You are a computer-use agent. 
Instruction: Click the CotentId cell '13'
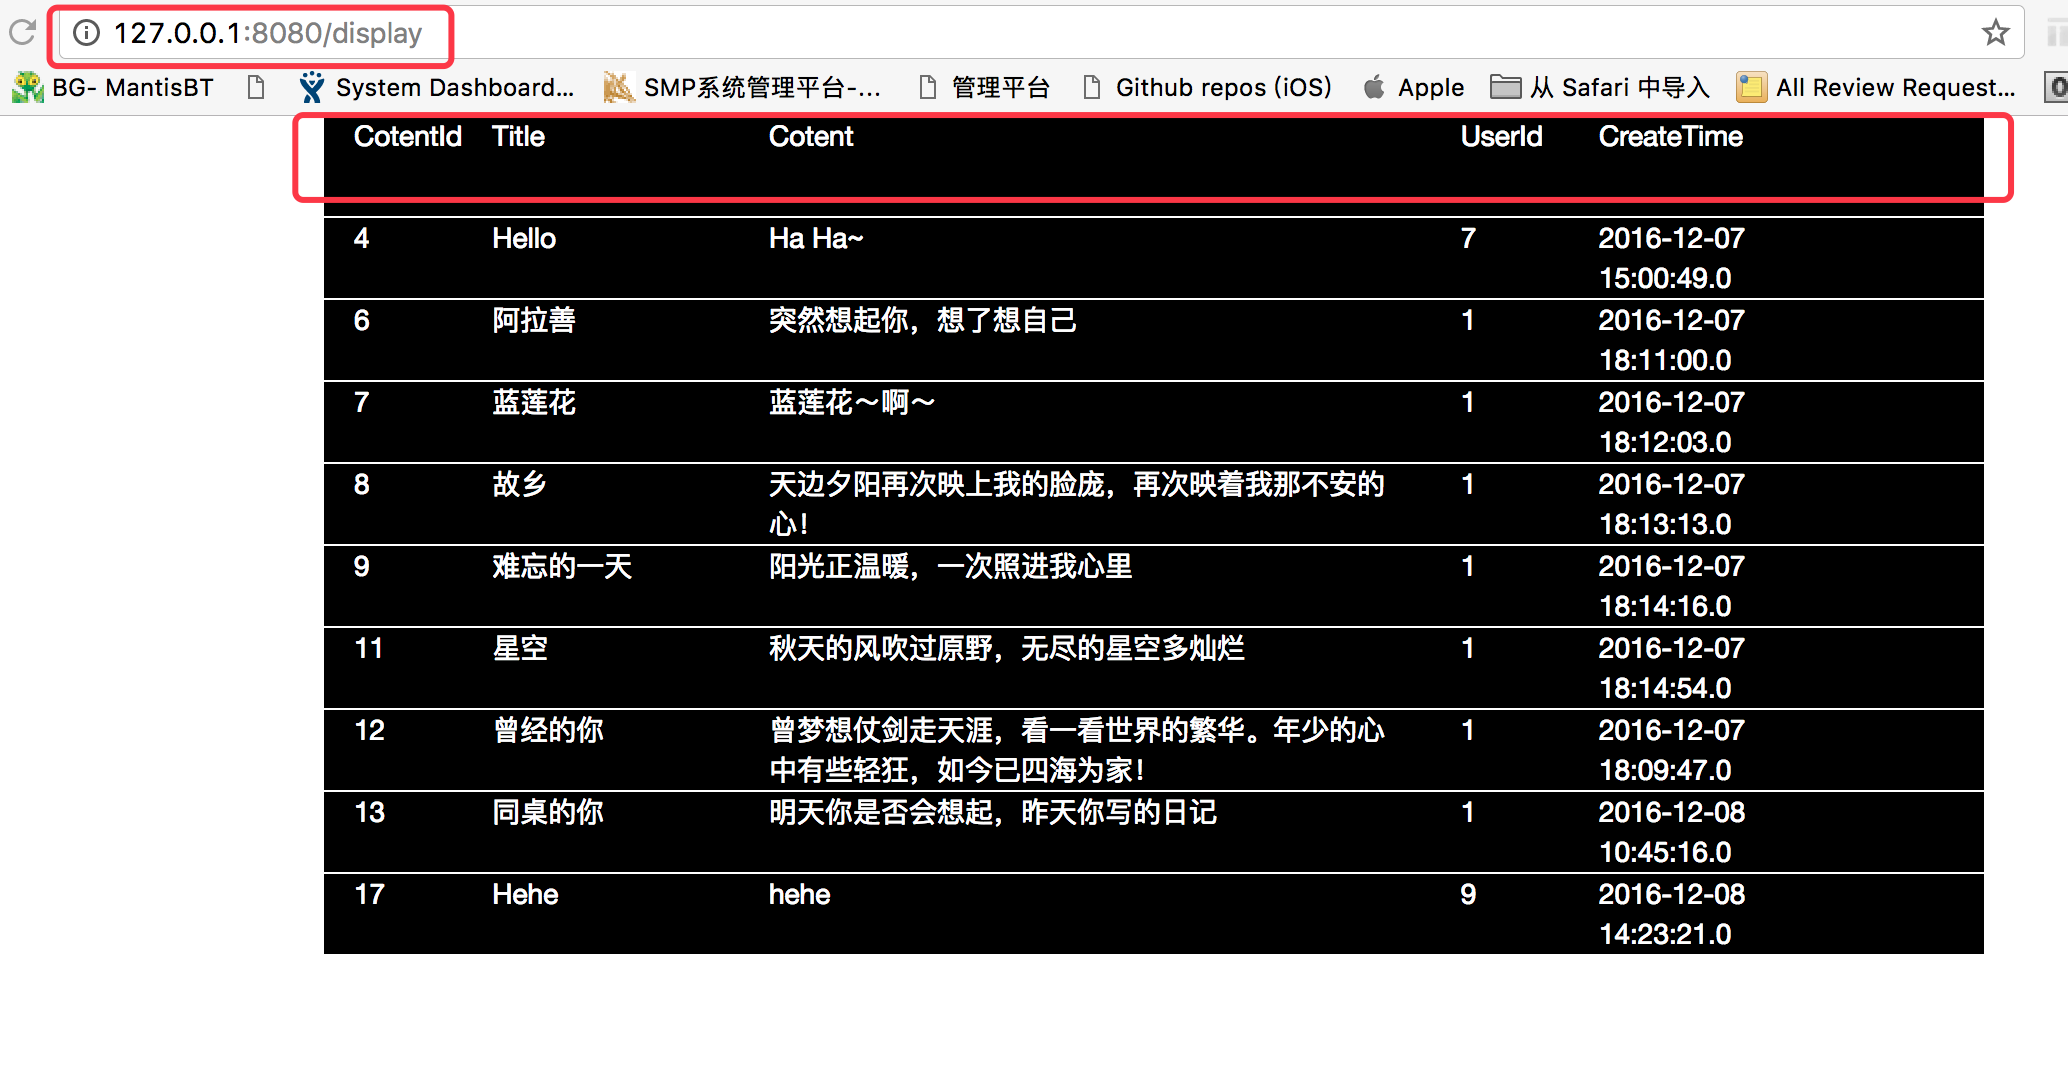pos(369,812)
